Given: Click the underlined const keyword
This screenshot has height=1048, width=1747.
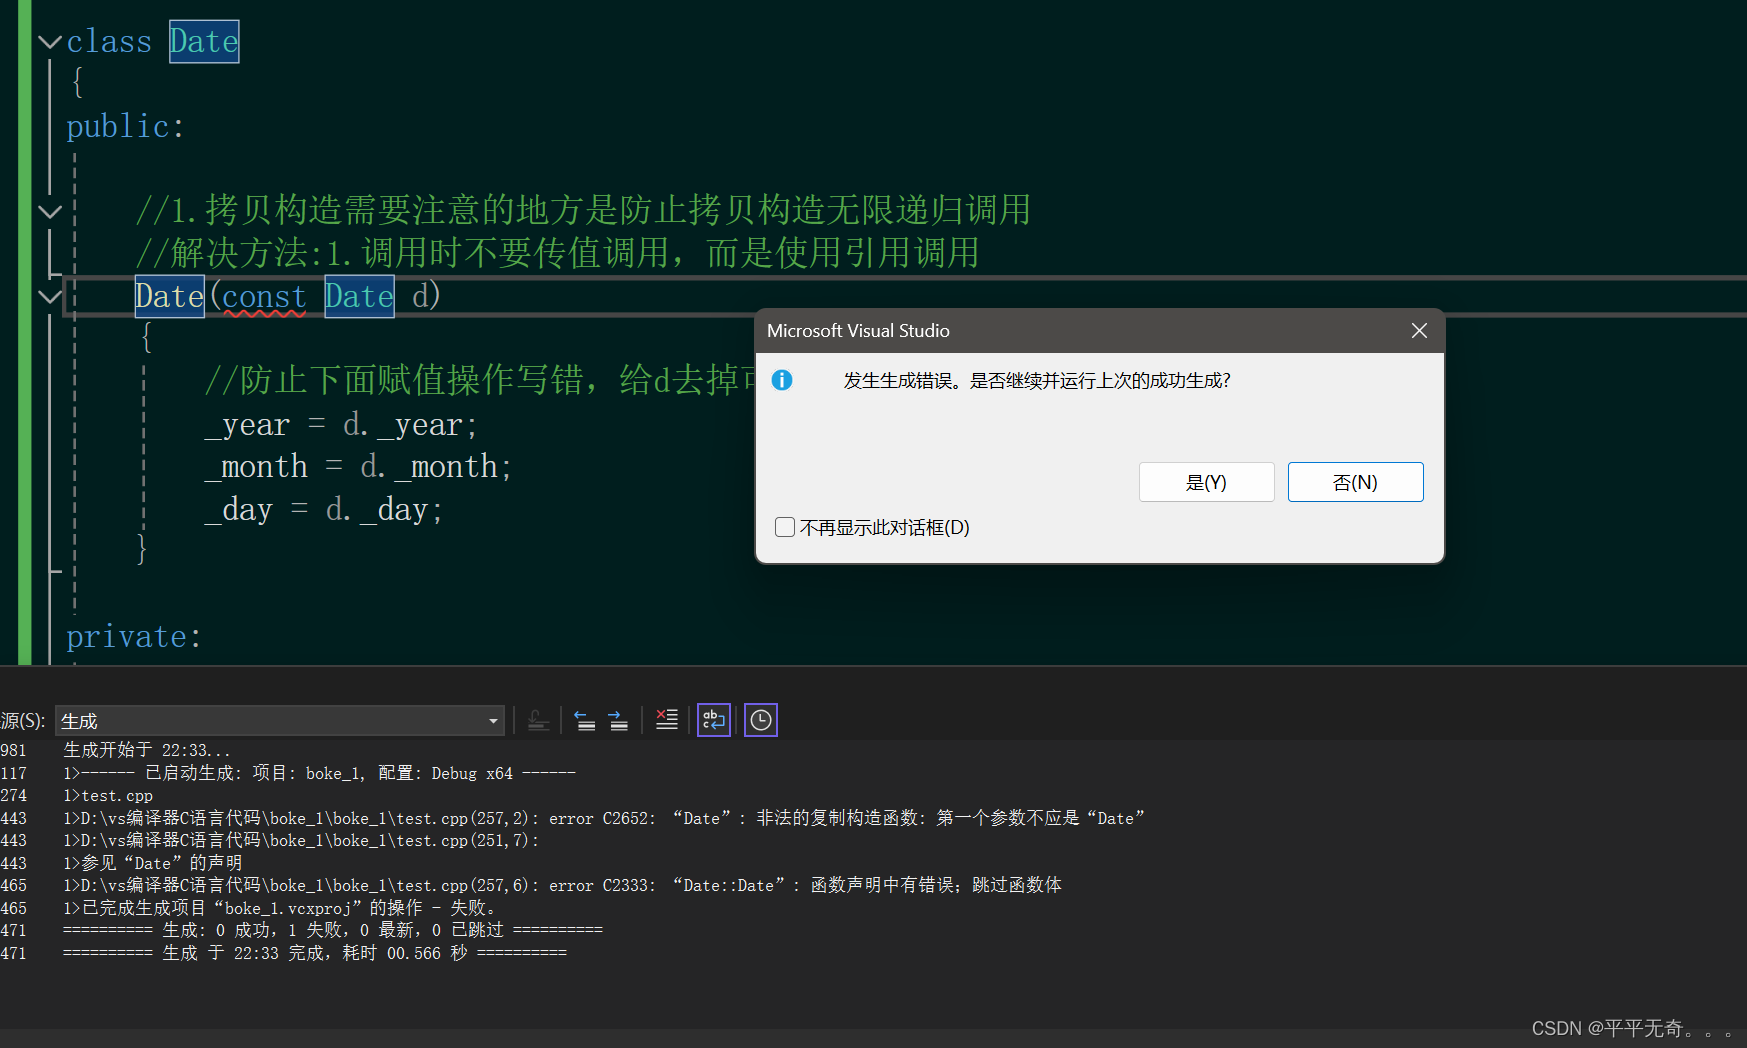Looking at the screenshot, I should point(264,296).
